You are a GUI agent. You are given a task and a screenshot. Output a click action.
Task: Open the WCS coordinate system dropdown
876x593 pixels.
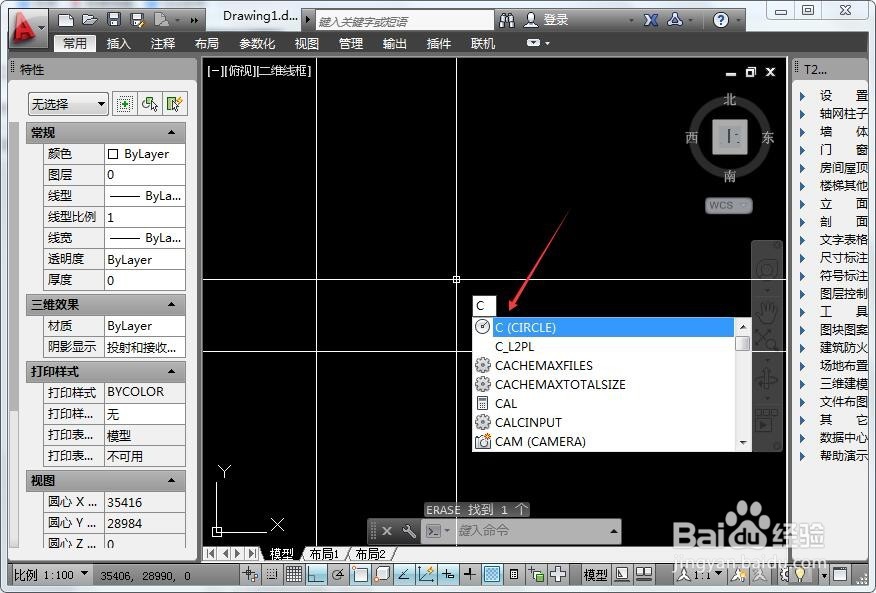[729, 206]
